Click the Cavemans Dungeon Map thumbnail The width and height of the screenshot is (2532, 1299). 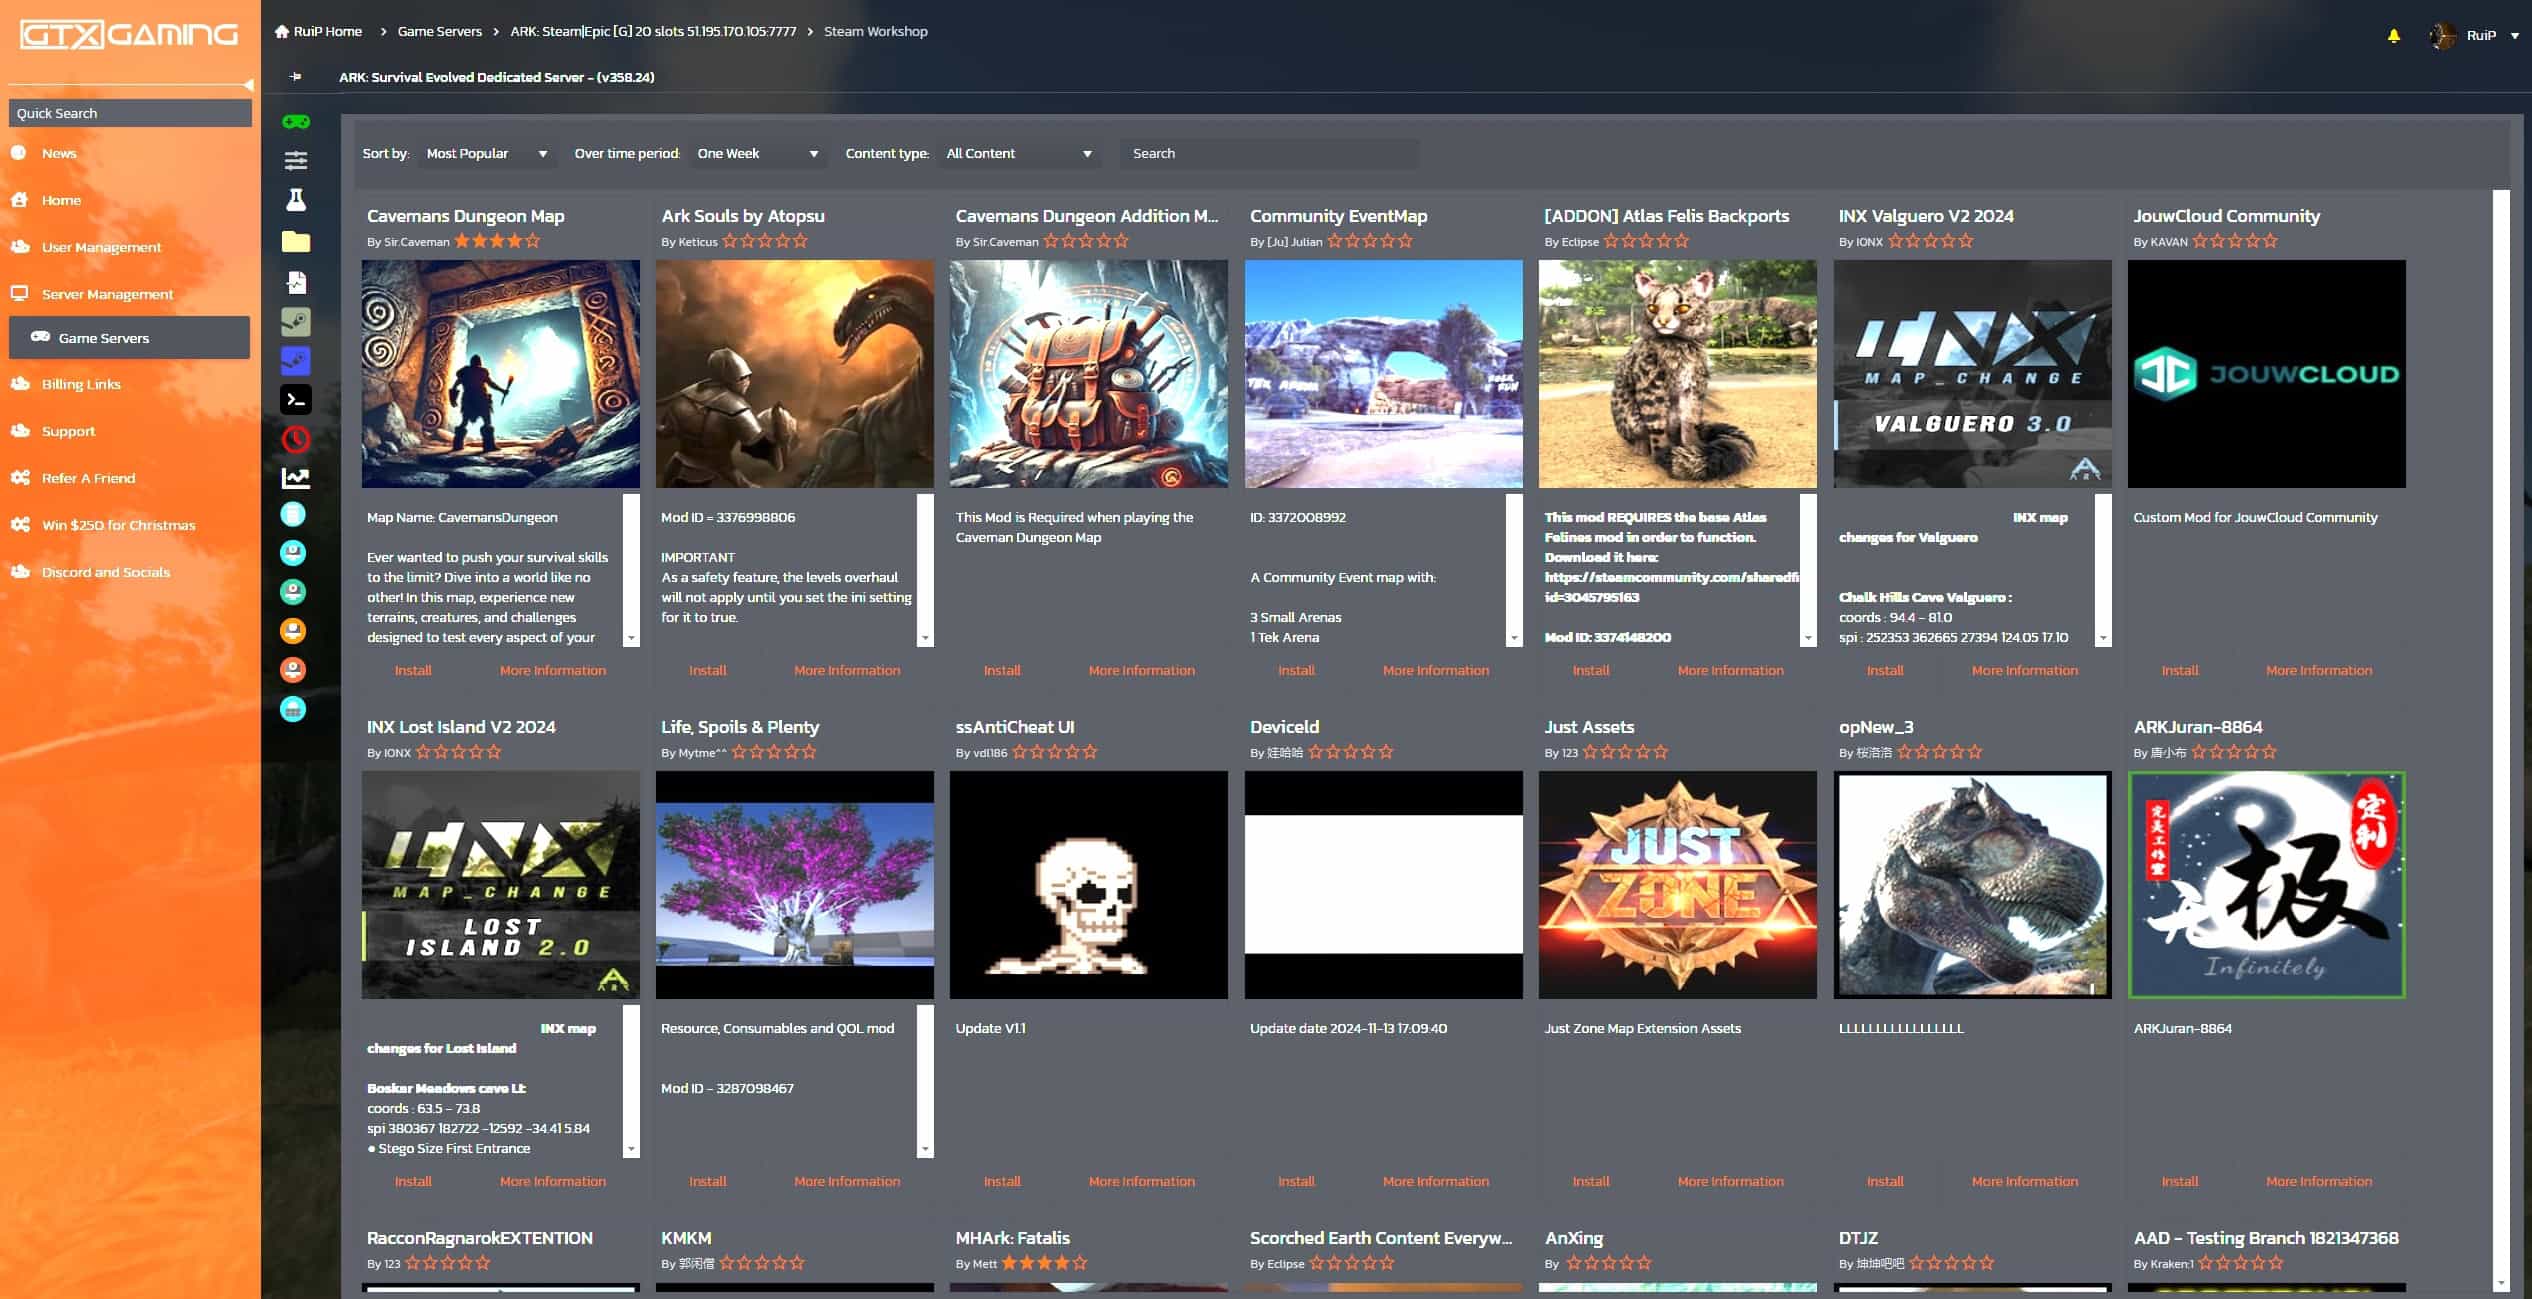click(x=500, y=374)
